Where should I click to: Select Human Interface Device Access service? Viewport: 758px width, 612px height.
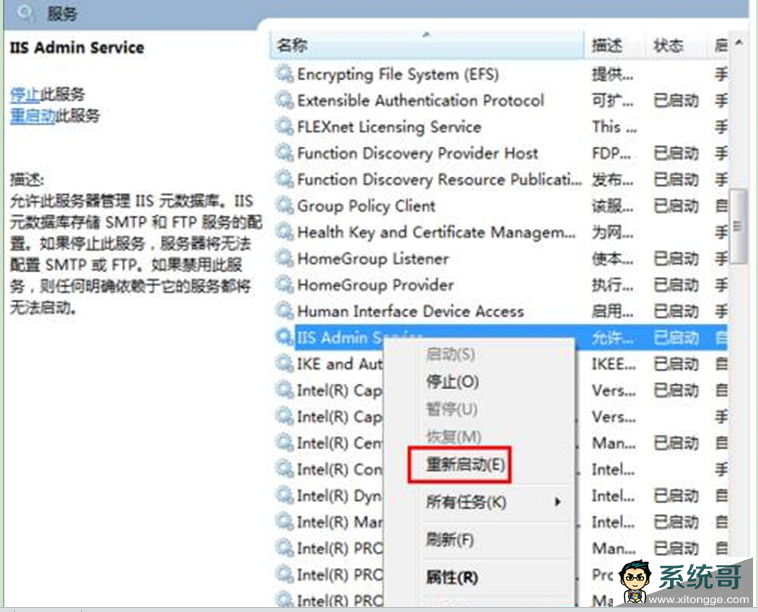tap(410, 311)
